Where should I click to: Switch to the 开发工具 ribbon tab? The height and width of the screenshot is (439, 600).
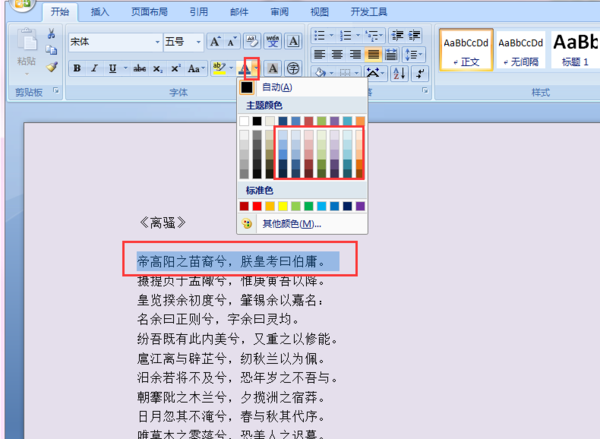369,12
